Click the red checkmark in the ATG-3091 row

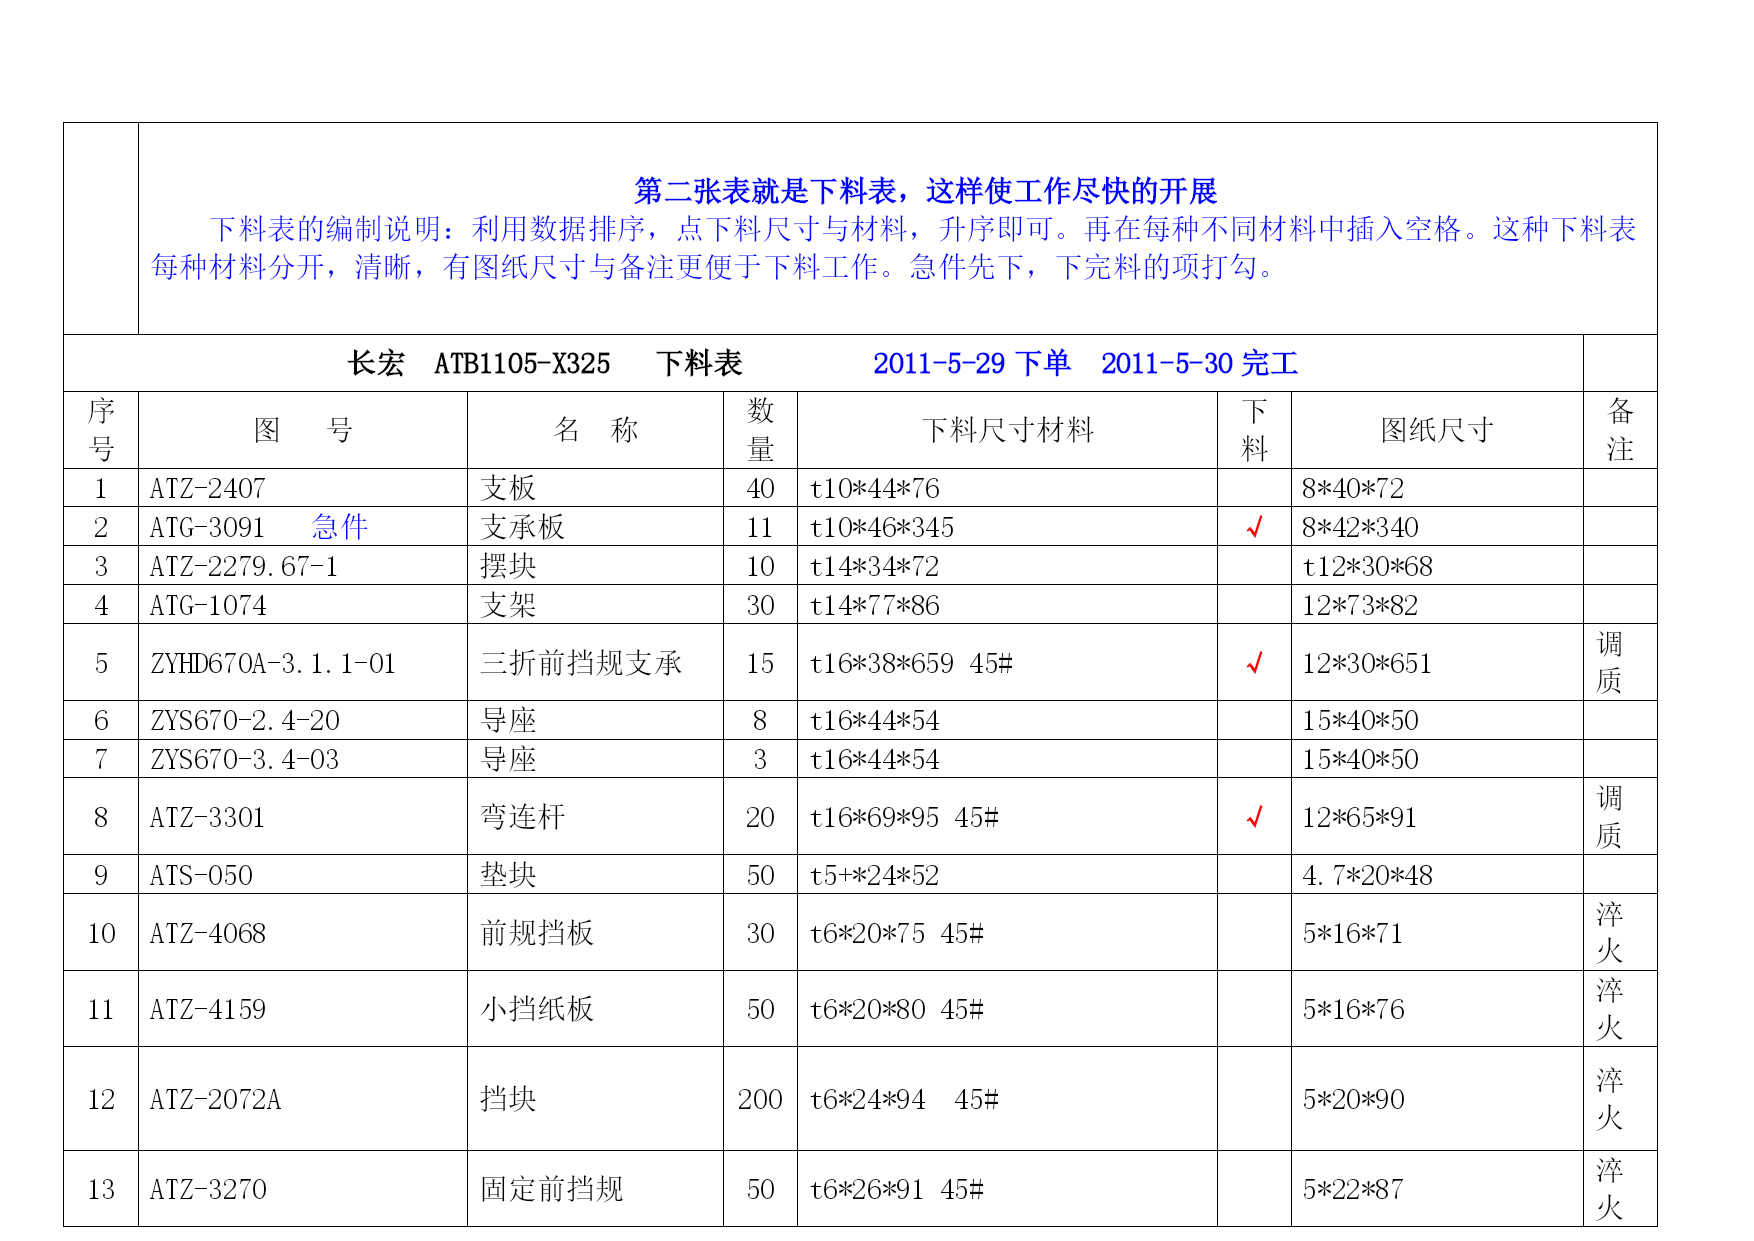pyautogui.click(x=1254, y=527)
